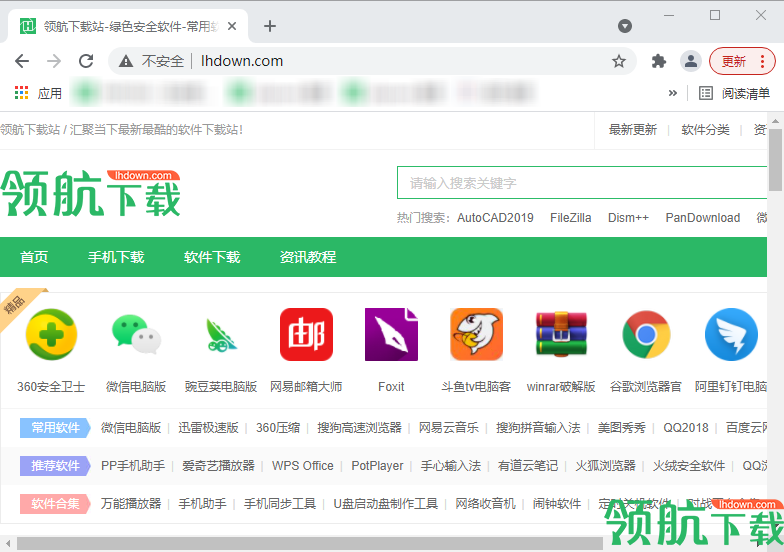Open the 万能播放器 link
Image resolution: width=784 pixels, height=552 pixels.
[131, 504]
